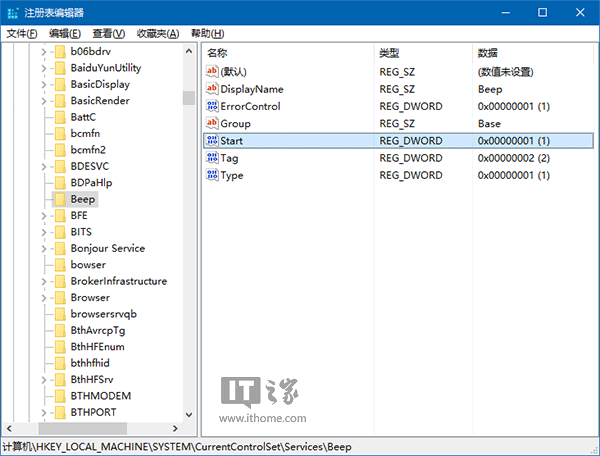Click the Type DWORD value icon

point(212,175)
